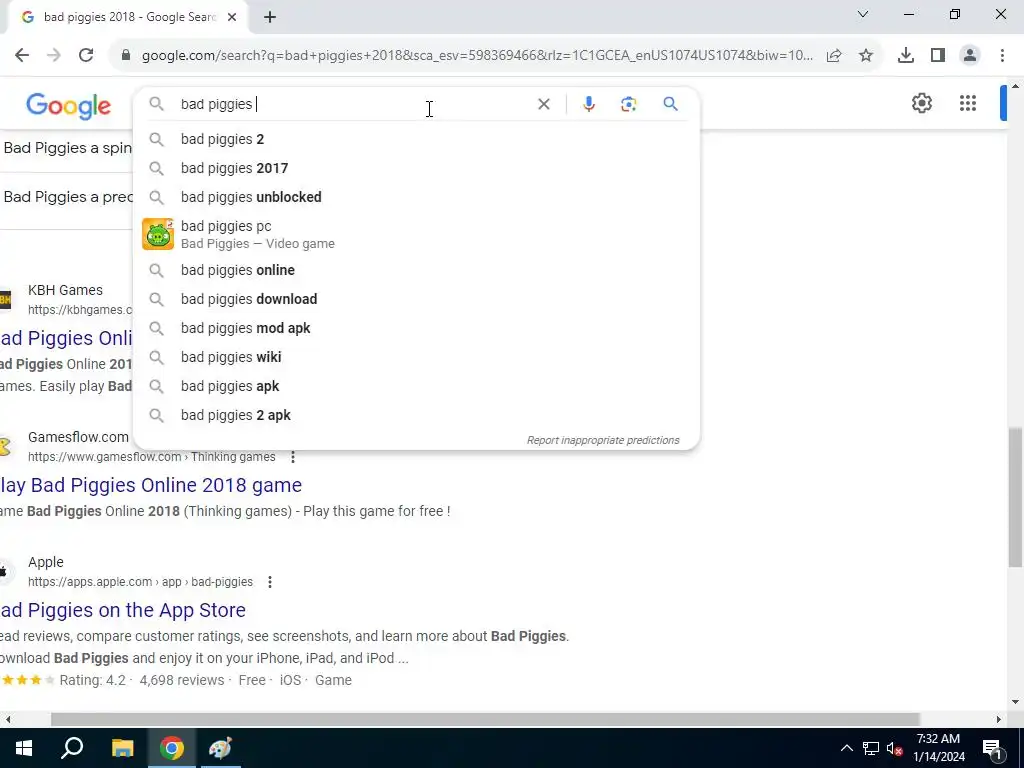Click Report inappropriate predictions link
The width and height of the screenshot is (1024, 768).
603,440
